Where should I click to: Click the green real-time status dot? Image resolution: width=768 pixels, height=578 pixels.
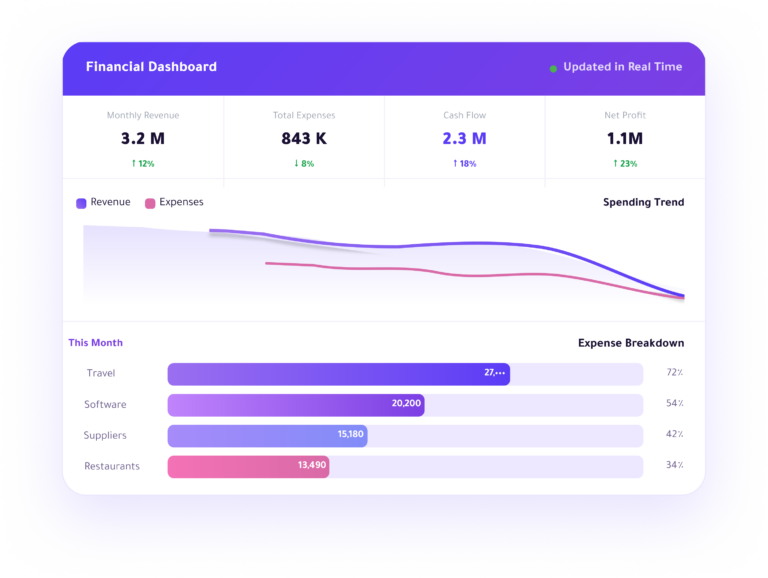(553, 69)
